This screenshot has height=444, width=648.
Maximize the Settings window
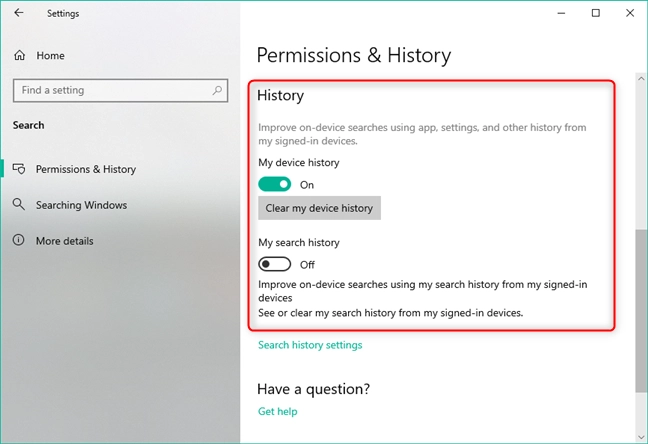point(596,13)
